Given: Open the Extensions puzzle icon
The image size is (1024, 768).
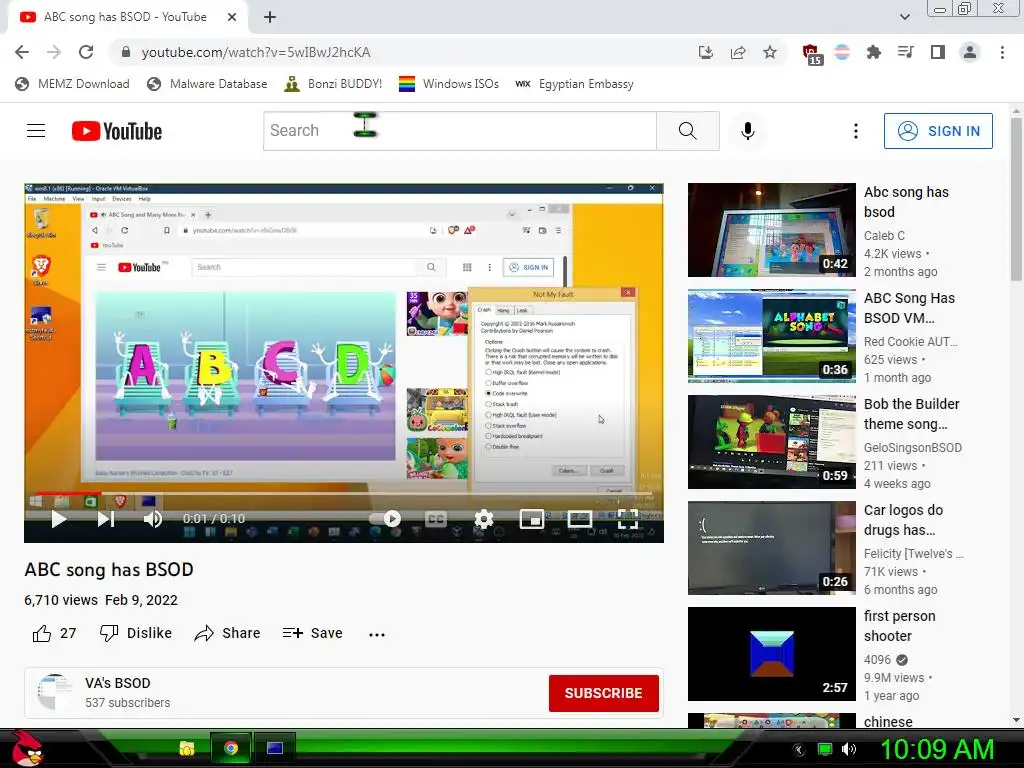Looking at the screenshot, I should 874,52.
